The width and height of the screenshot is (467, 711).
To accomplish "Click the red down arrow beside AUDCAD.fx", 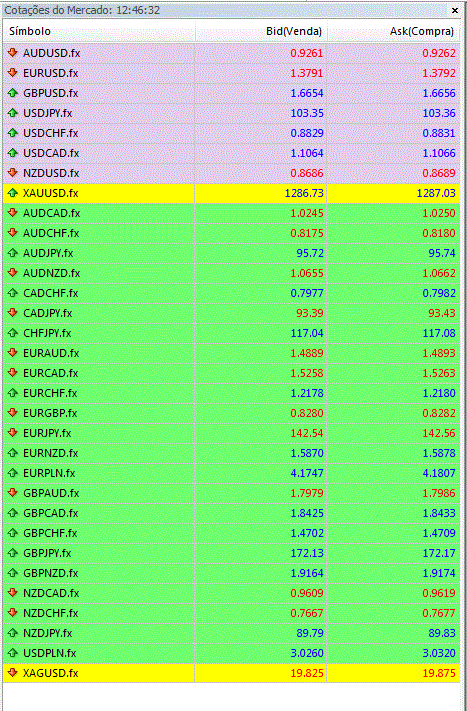I will pos(13,213).
